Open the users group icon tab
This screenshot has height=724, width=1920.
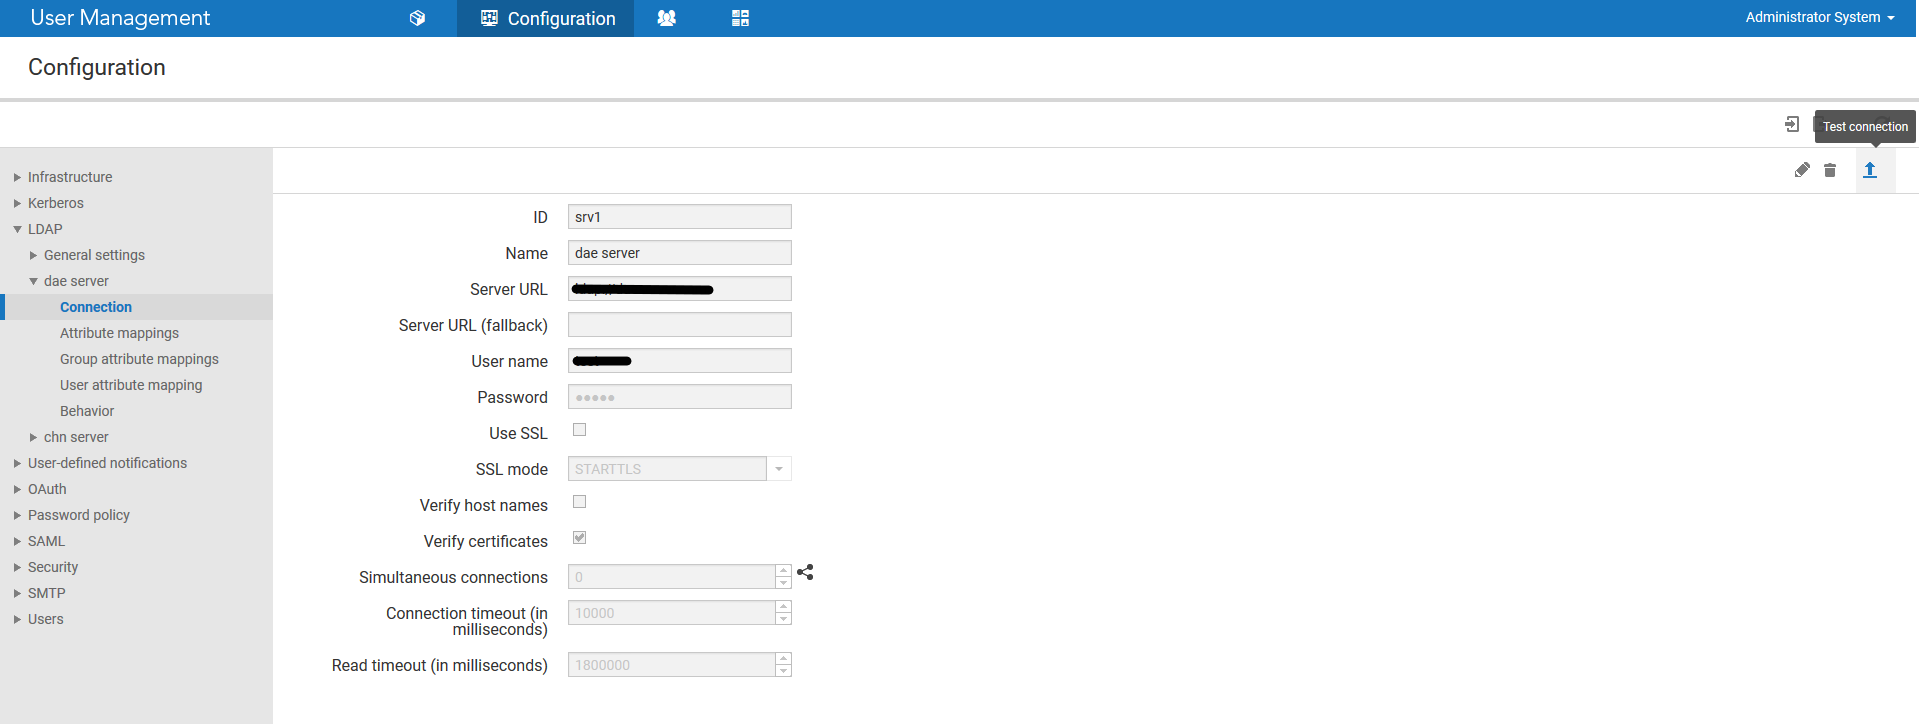pos(667,18)
